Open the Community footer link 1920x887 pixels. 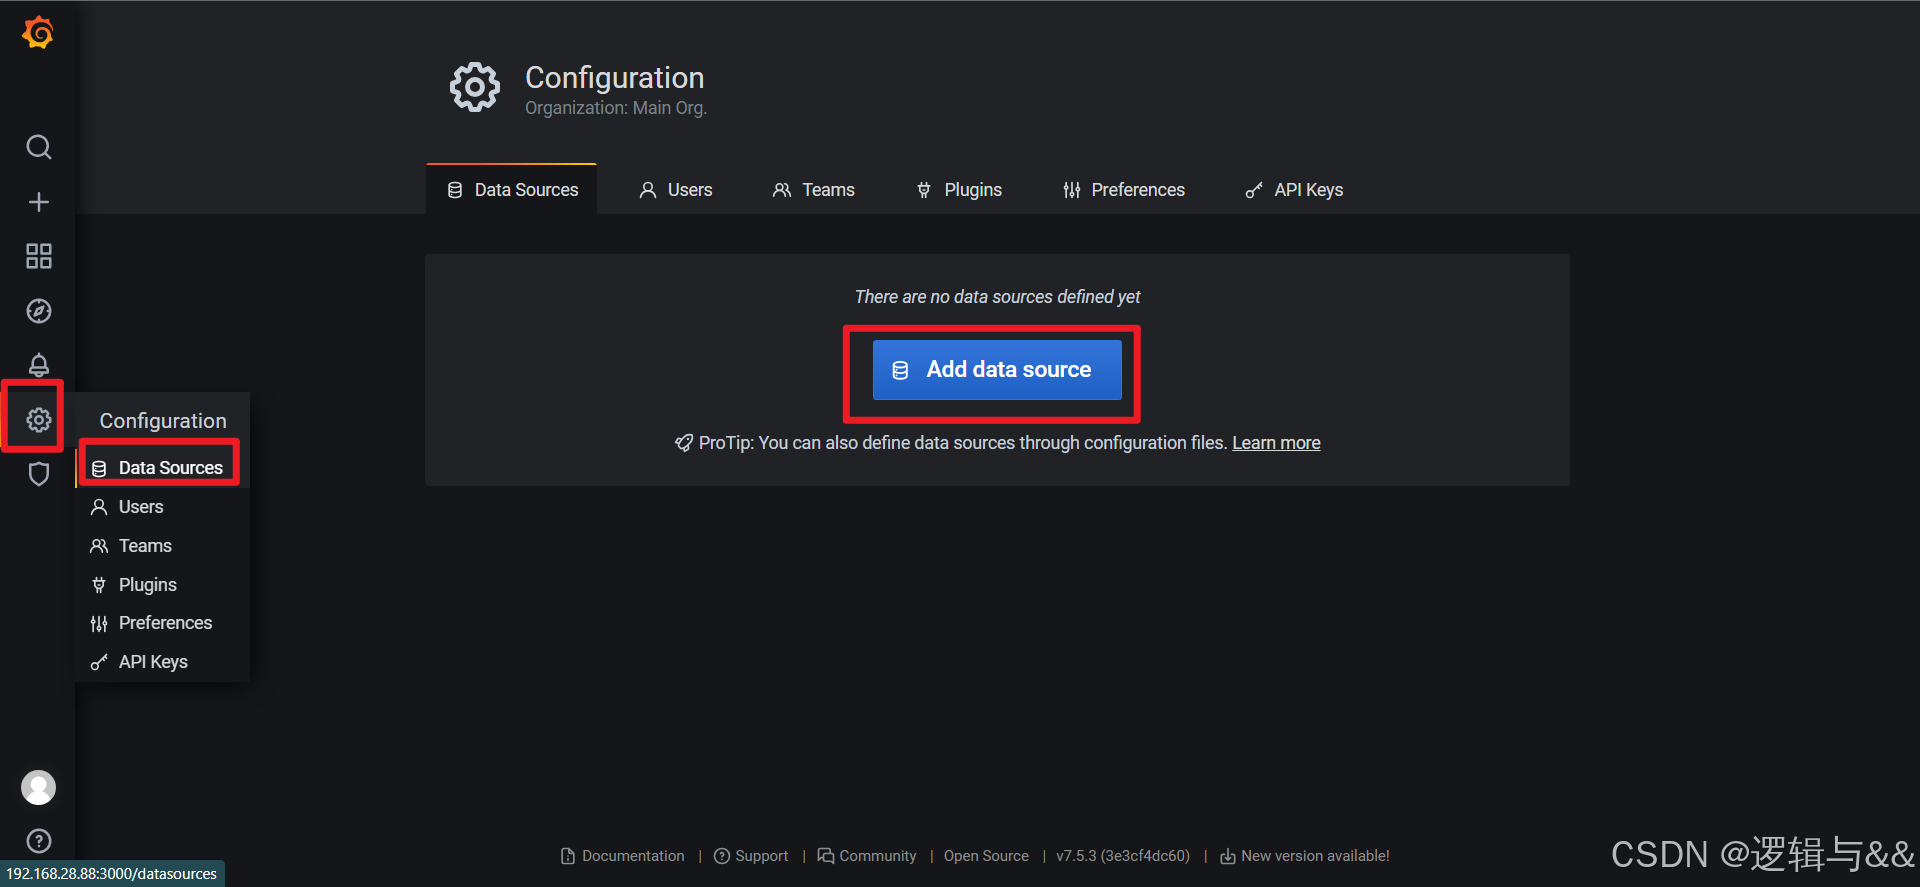(867, 856)
